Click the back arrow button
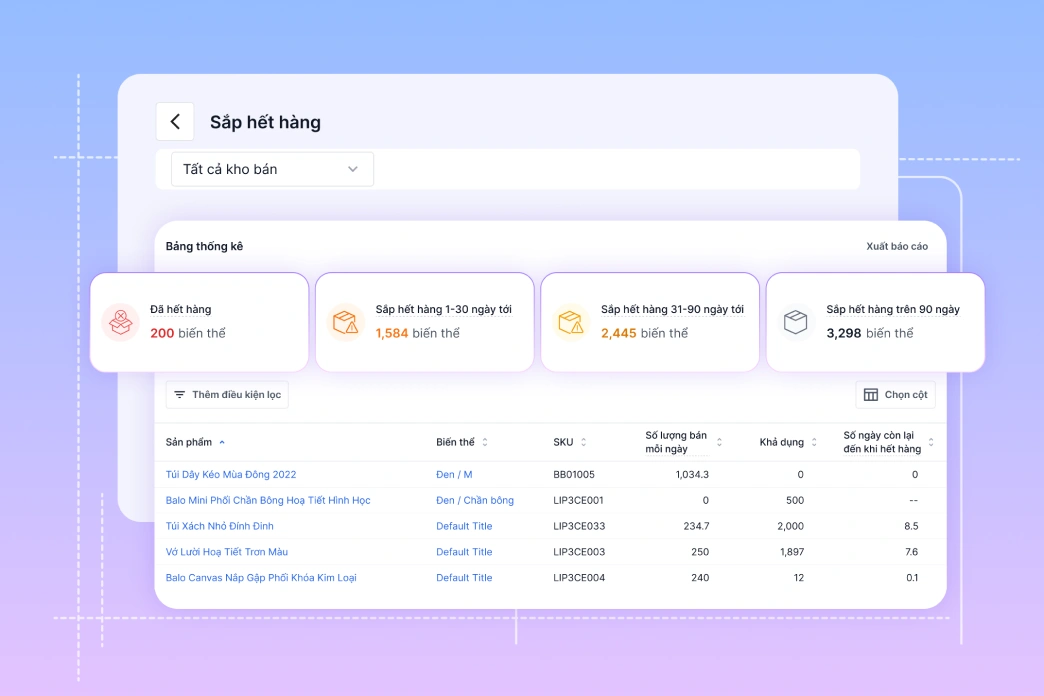Viewport: 1044px width, 696px height. 175,122
